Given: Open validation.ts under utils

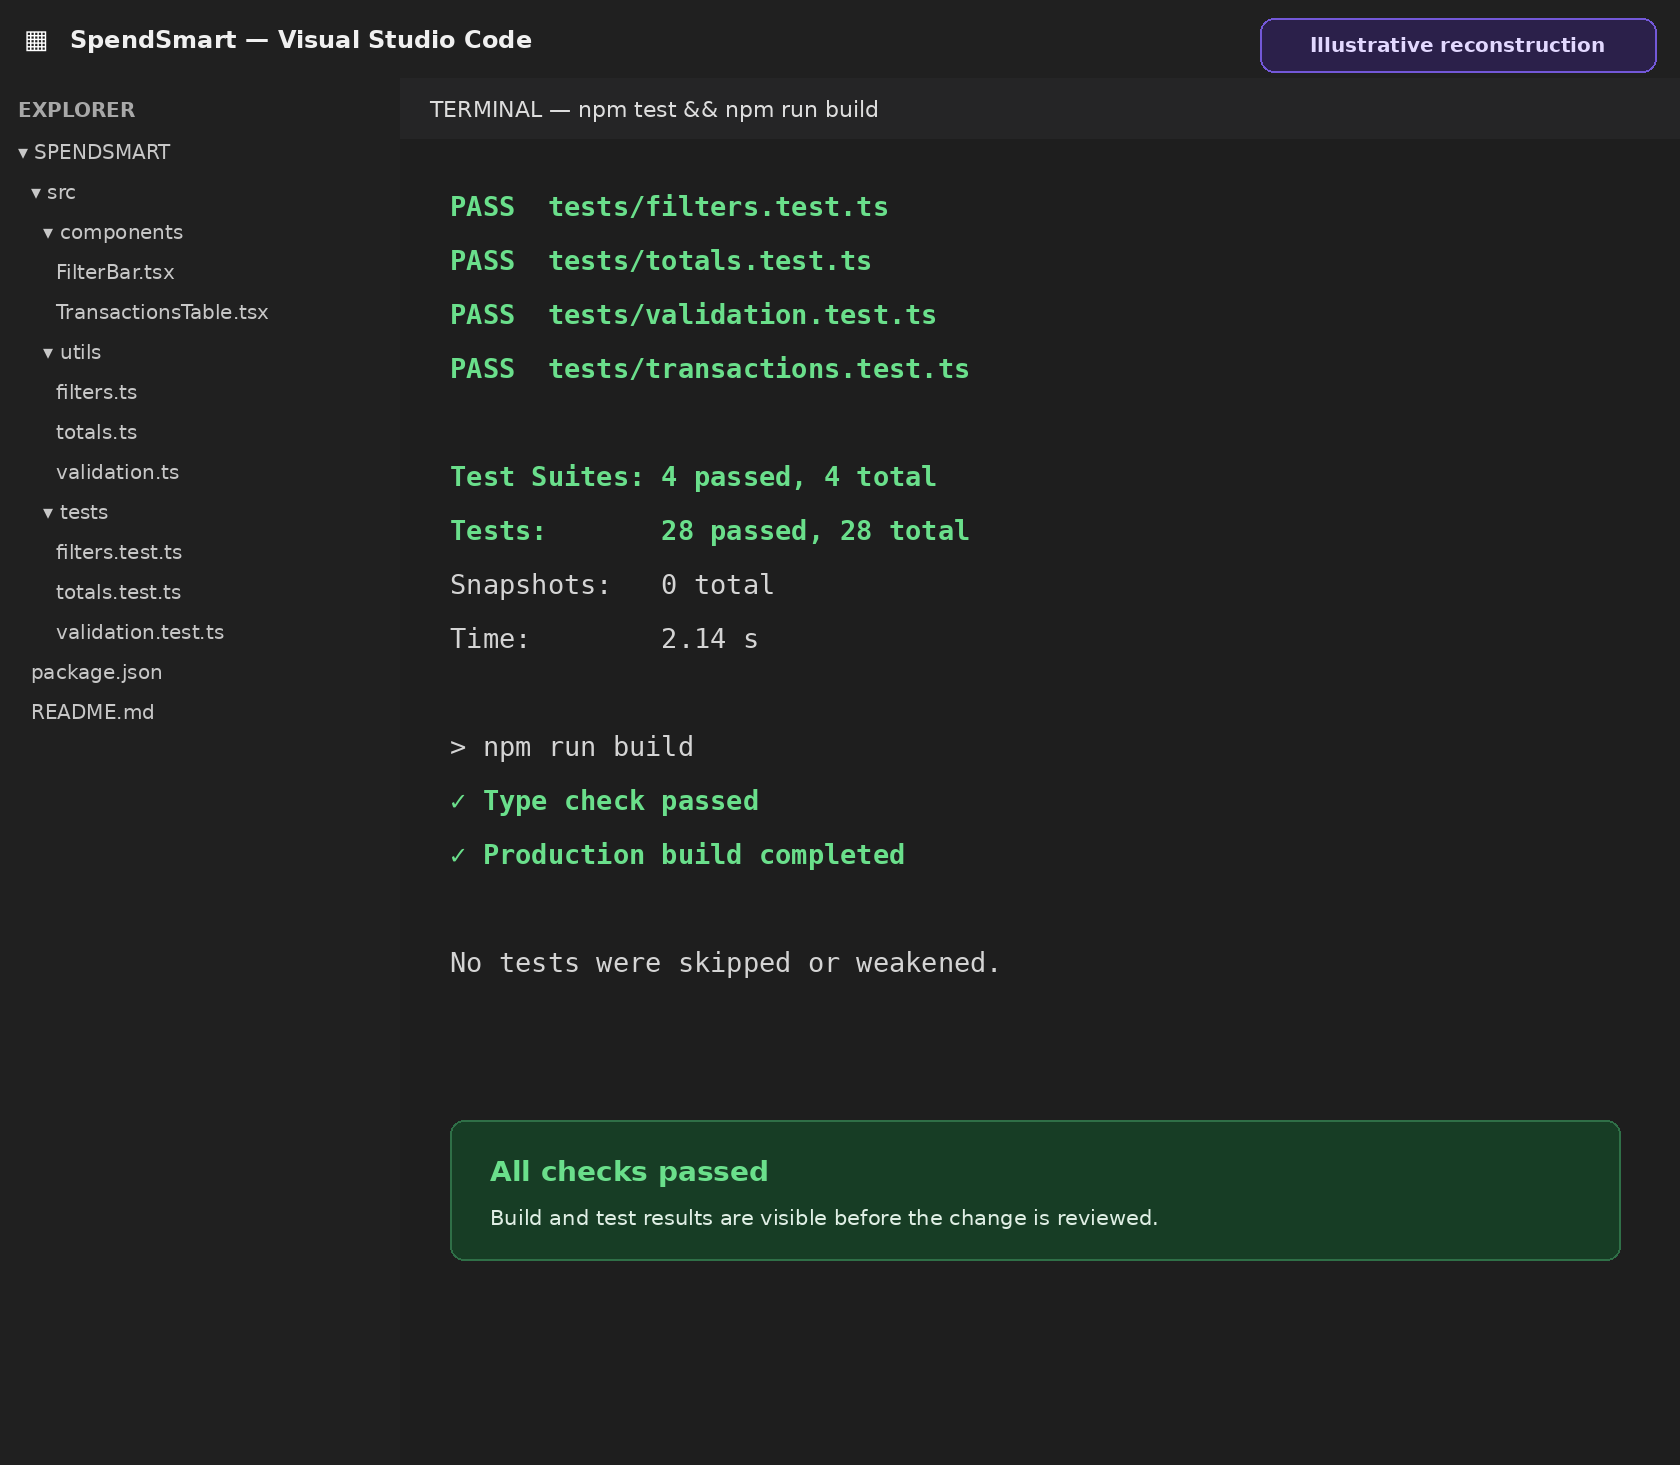Looking at the screenshot, I should tap(117, 472).
